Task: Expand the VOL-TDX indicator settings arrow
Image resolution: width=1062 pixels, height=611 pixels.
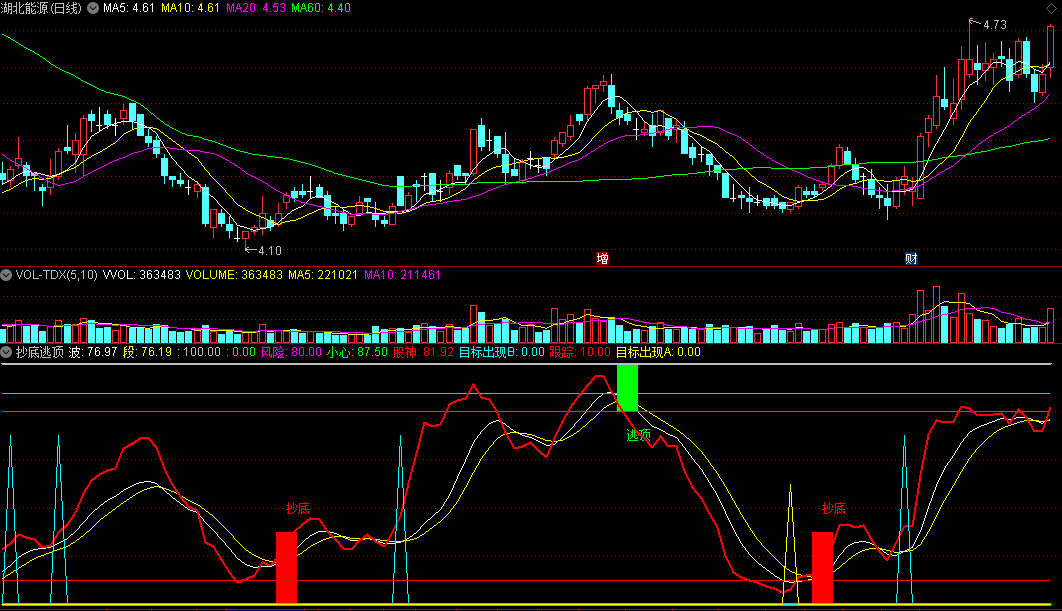Action: point(6,275)
